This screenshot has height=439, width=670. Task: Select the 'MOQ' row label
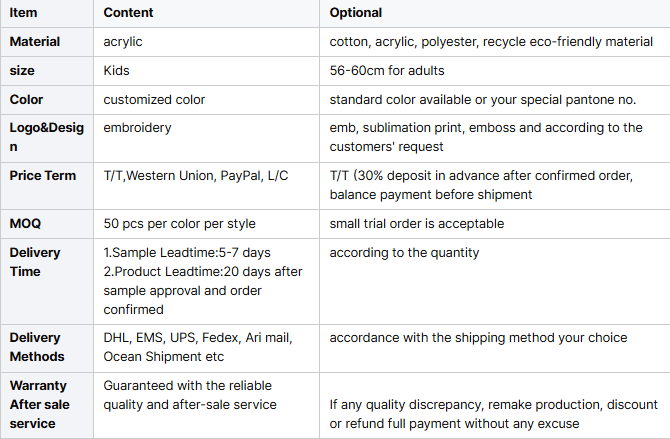(x=25, y=224)
